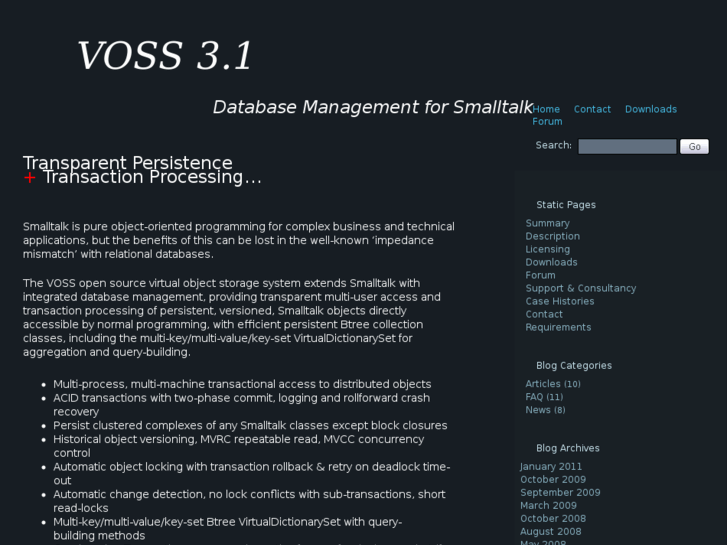This screenshot has width=727, height=545.
Task: Open Forum in the Static Pages list
Action: click(x=540, y=275)
